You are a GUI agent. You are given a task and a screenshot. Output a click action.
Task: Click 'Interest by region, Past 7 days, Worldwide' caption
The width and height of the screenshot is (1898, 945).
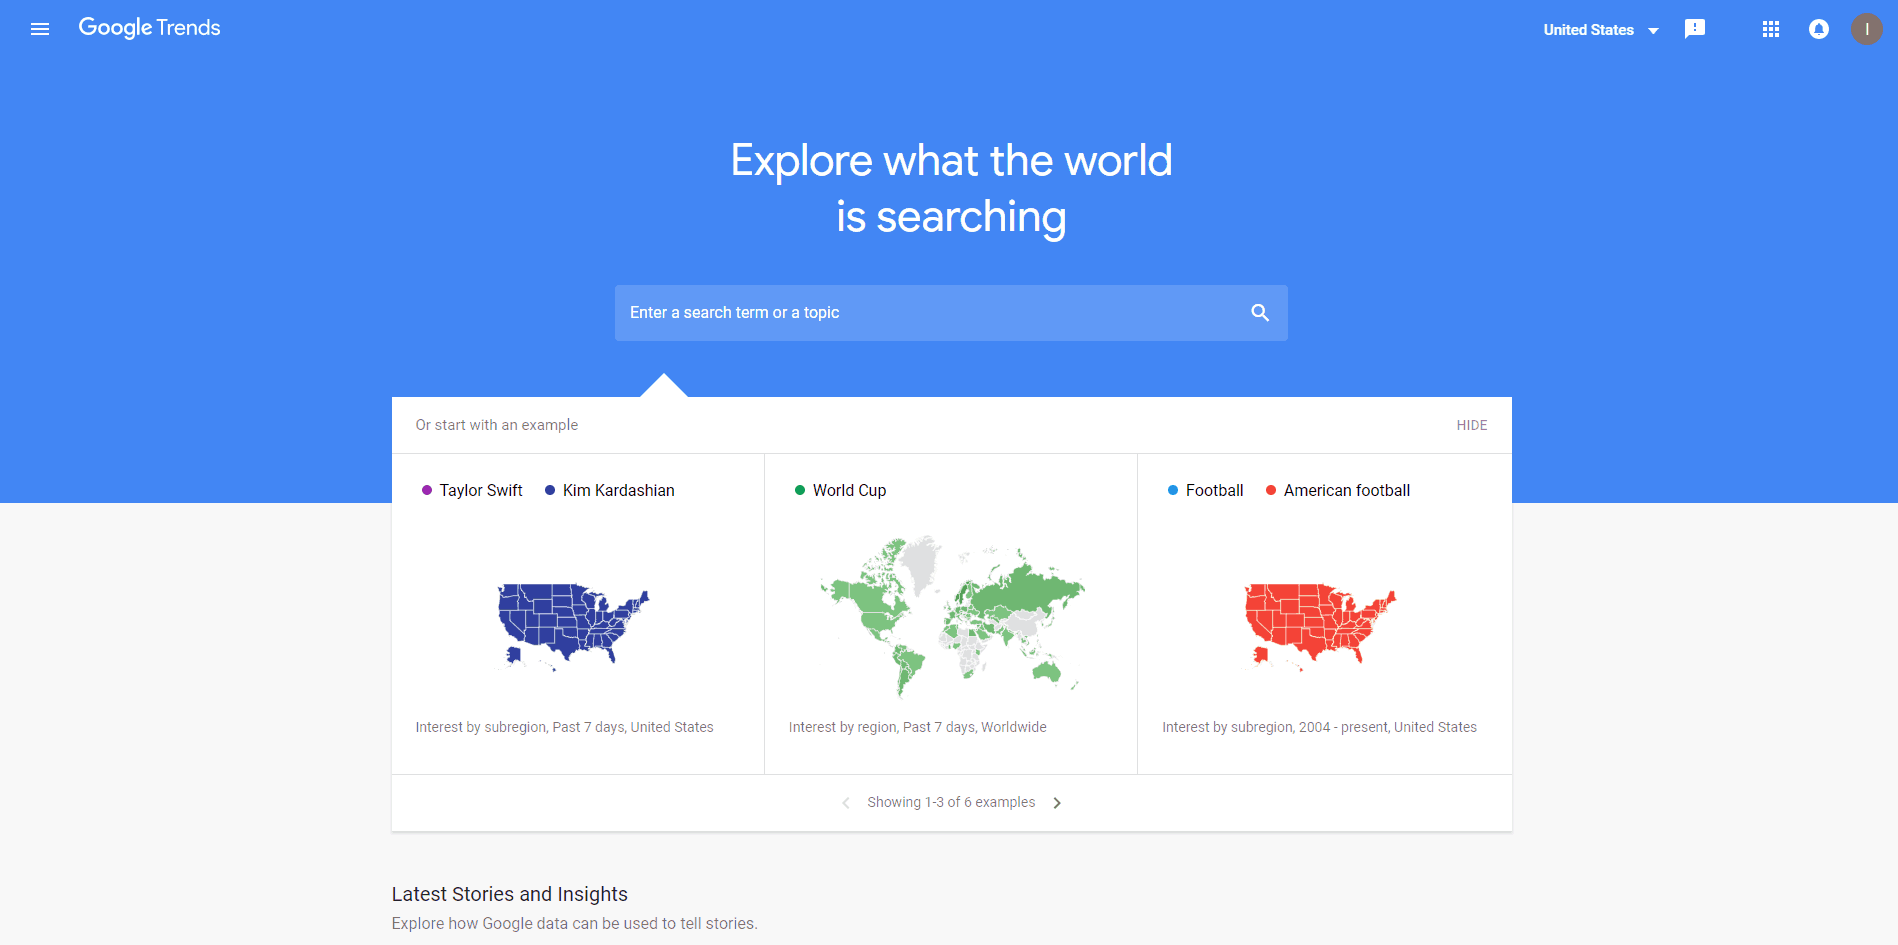click(918, 727)
